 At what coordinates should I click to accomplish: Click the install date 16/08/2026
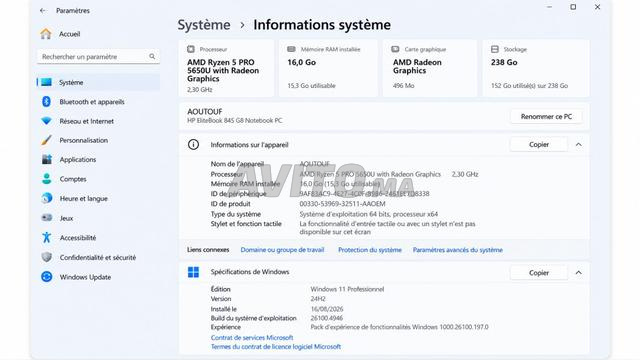[x=327, y=309]
